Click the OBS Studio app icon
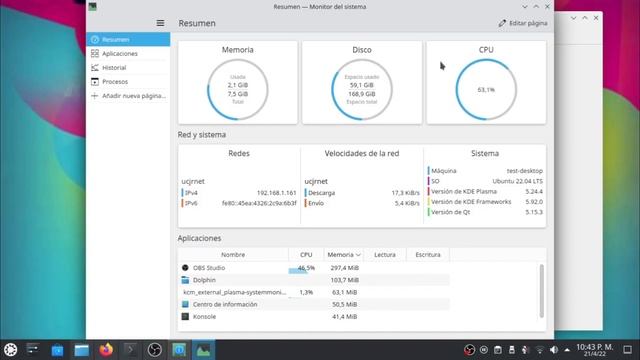 [185, 268]
